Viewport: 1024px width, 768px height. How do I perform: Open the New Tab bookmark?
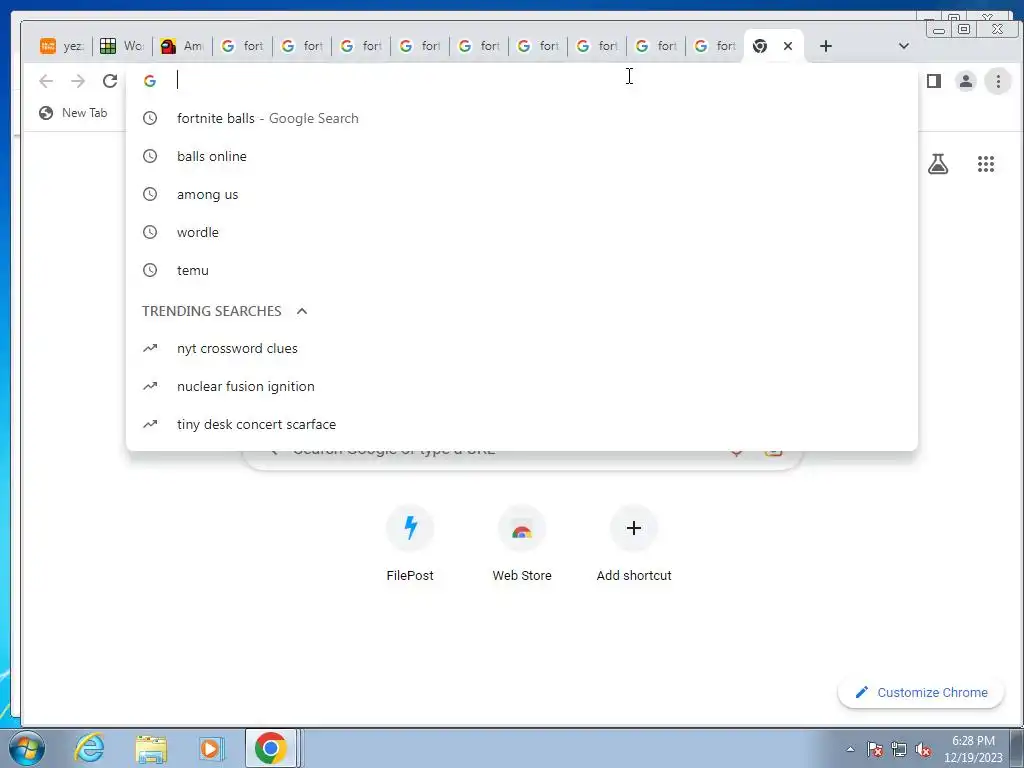(72, 113)
